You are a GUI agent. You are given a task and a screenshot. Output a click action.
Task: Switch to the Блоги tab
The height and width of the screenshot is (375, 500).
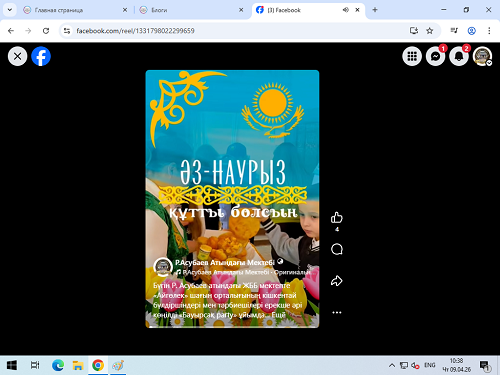159,10
